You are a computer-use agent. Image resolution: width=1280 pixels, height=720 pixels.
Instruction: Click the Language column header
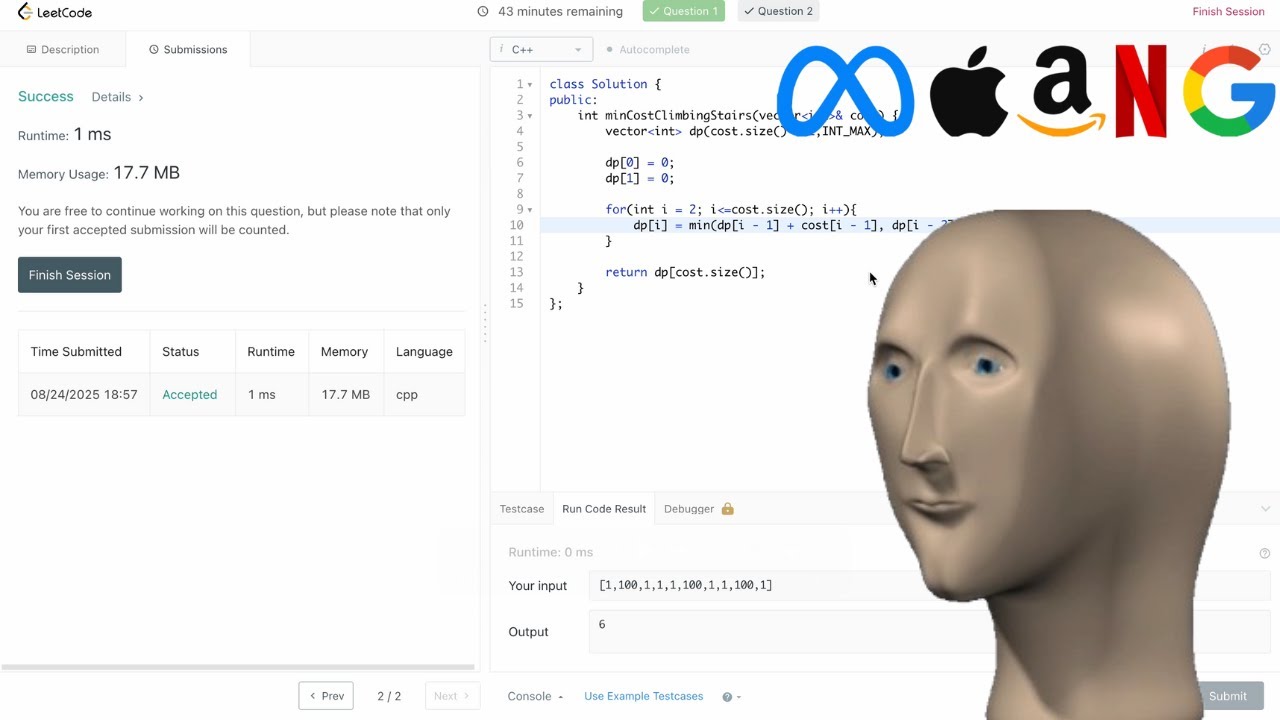point(424,352)
